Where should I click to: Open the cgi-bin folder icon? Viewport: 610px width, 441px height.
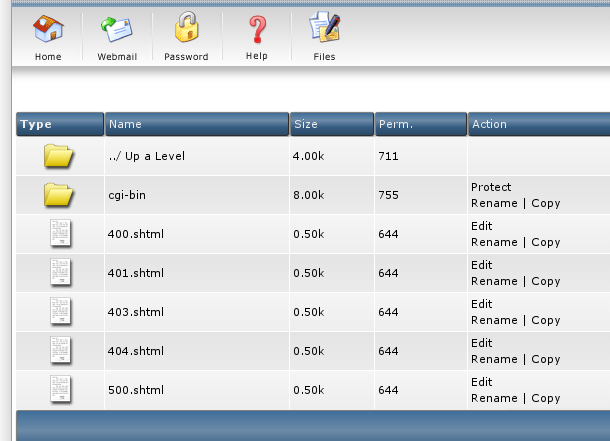(58, 195)
